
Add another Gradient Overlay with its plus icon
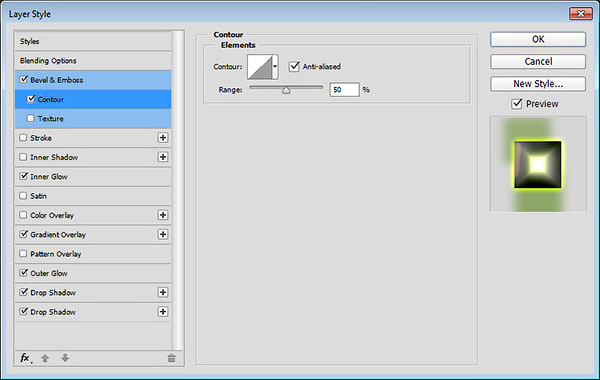coord(163,234)
